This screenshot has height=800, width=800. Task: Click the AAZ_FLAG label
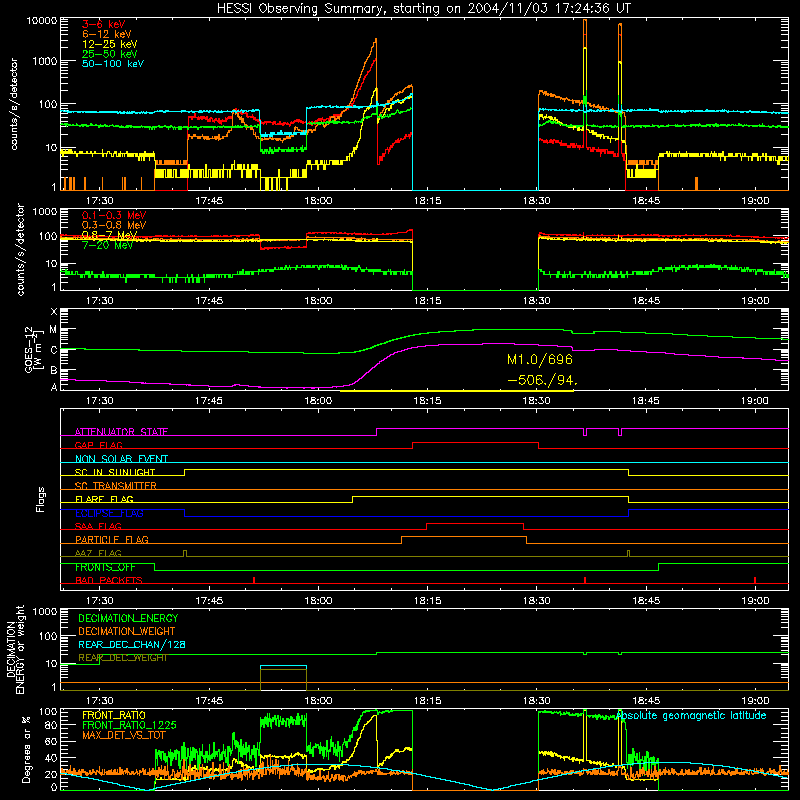coord(98,553)
